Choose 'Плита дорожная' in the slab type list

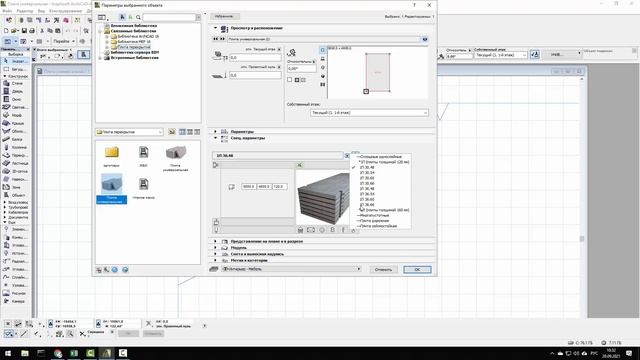pos(374,220)
